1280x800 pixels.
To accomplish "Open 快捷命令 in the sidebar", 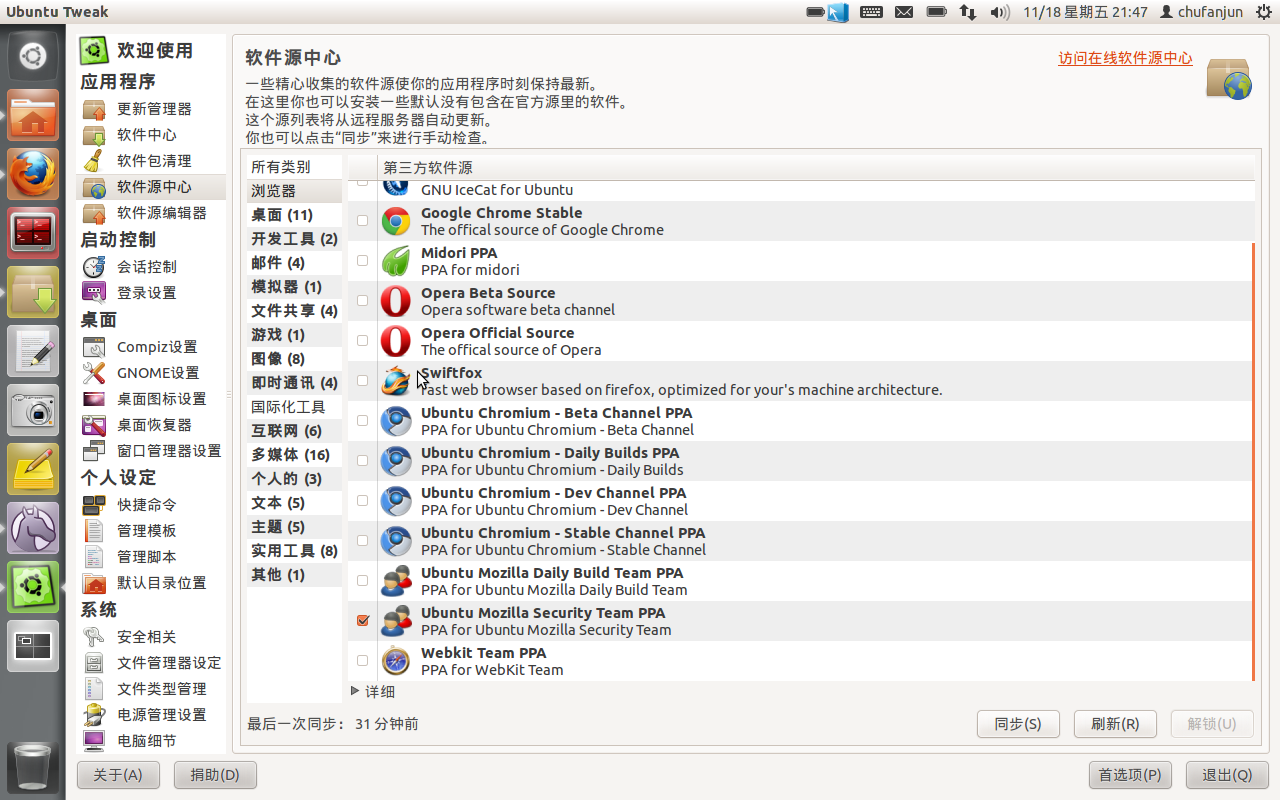I will point(152,505).
